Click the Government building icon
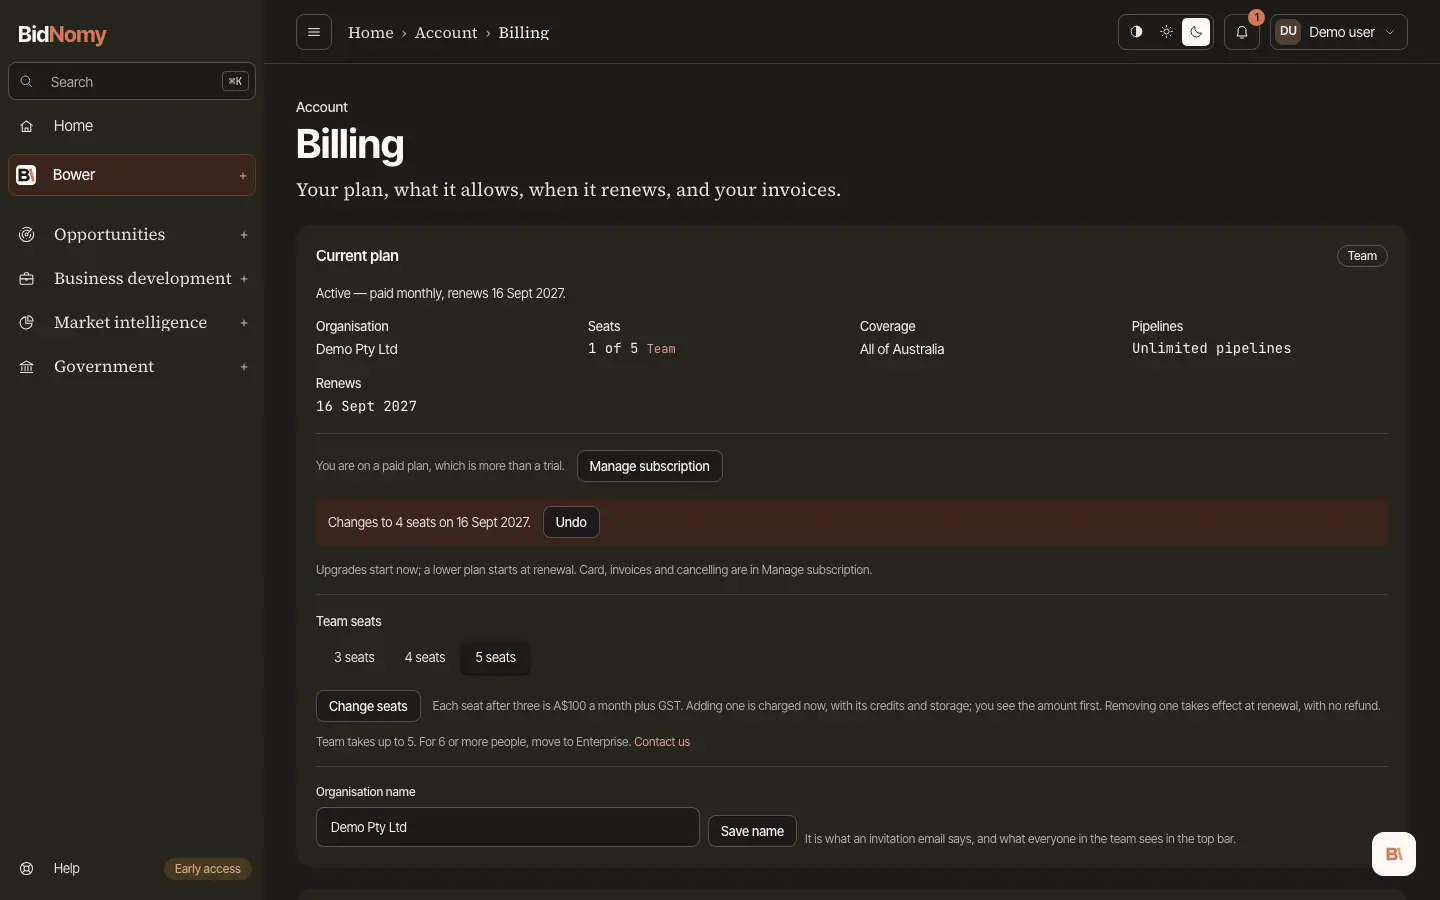Image resolution: width=1440 pixels, height=900 pixels. point(27,367)
